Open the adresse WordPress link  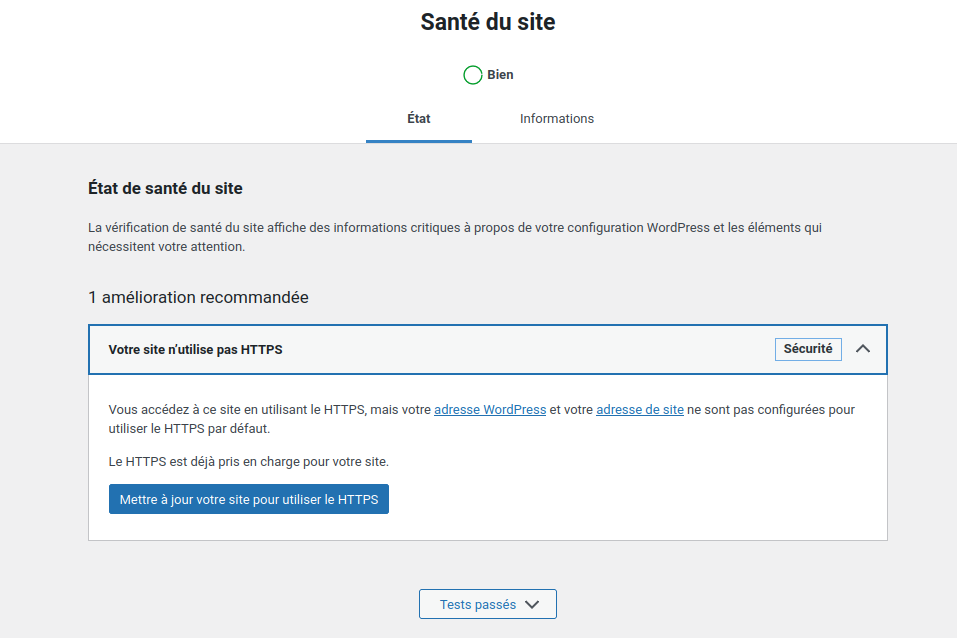[490, 410]
